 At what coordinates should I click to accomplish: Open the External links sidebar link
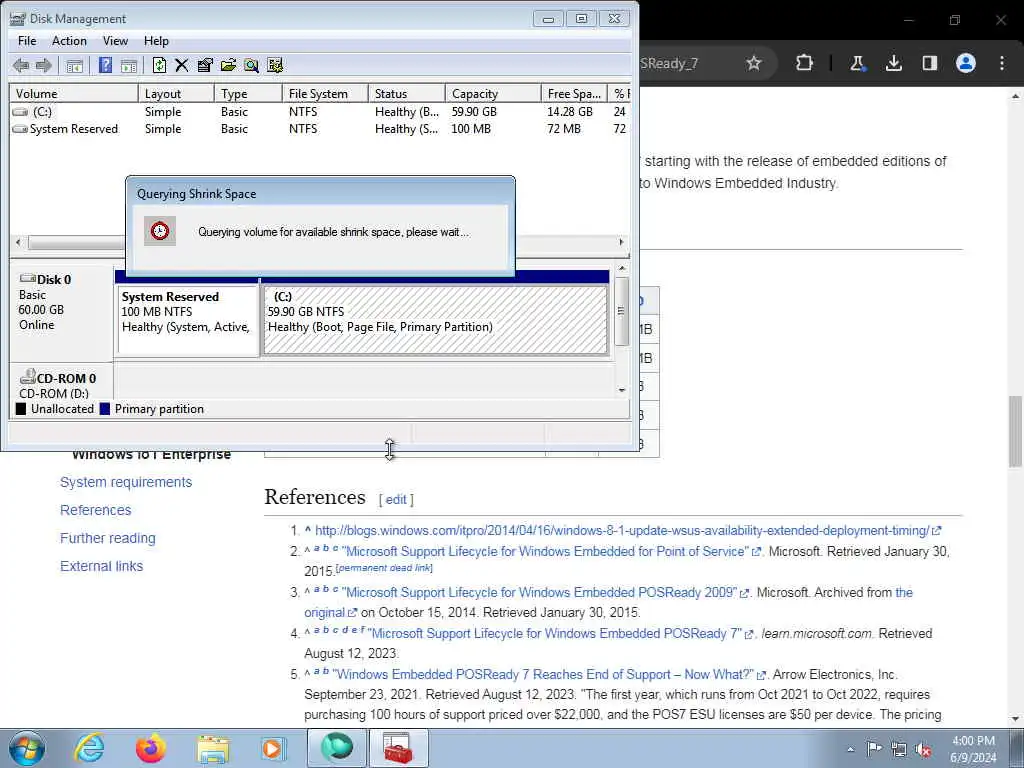coord(101,566)
